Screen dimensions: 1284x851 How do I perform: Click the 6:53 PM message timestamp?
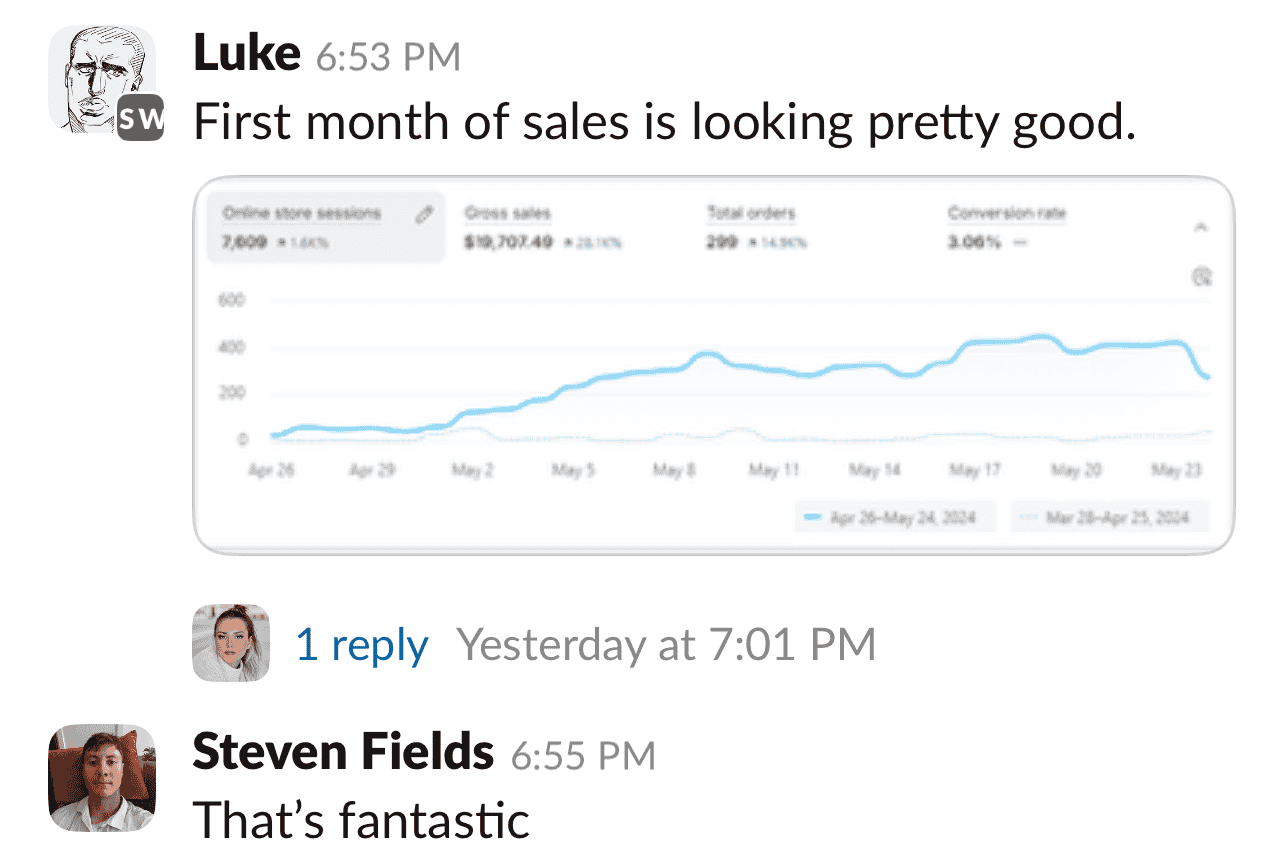coord(388,58)
